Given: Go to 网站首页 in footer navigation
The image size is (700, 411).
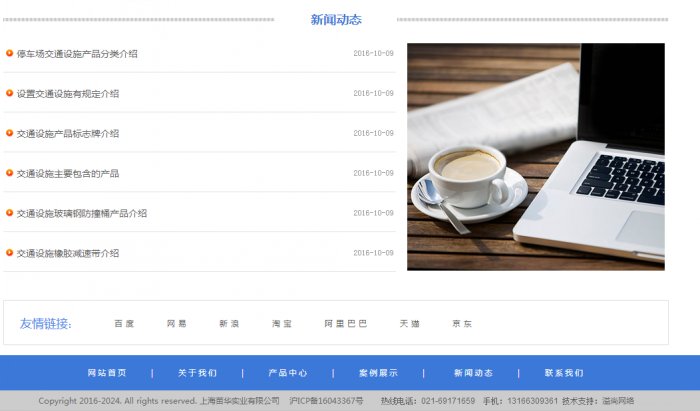Looking at the screenshot, I should coord(107,373).
